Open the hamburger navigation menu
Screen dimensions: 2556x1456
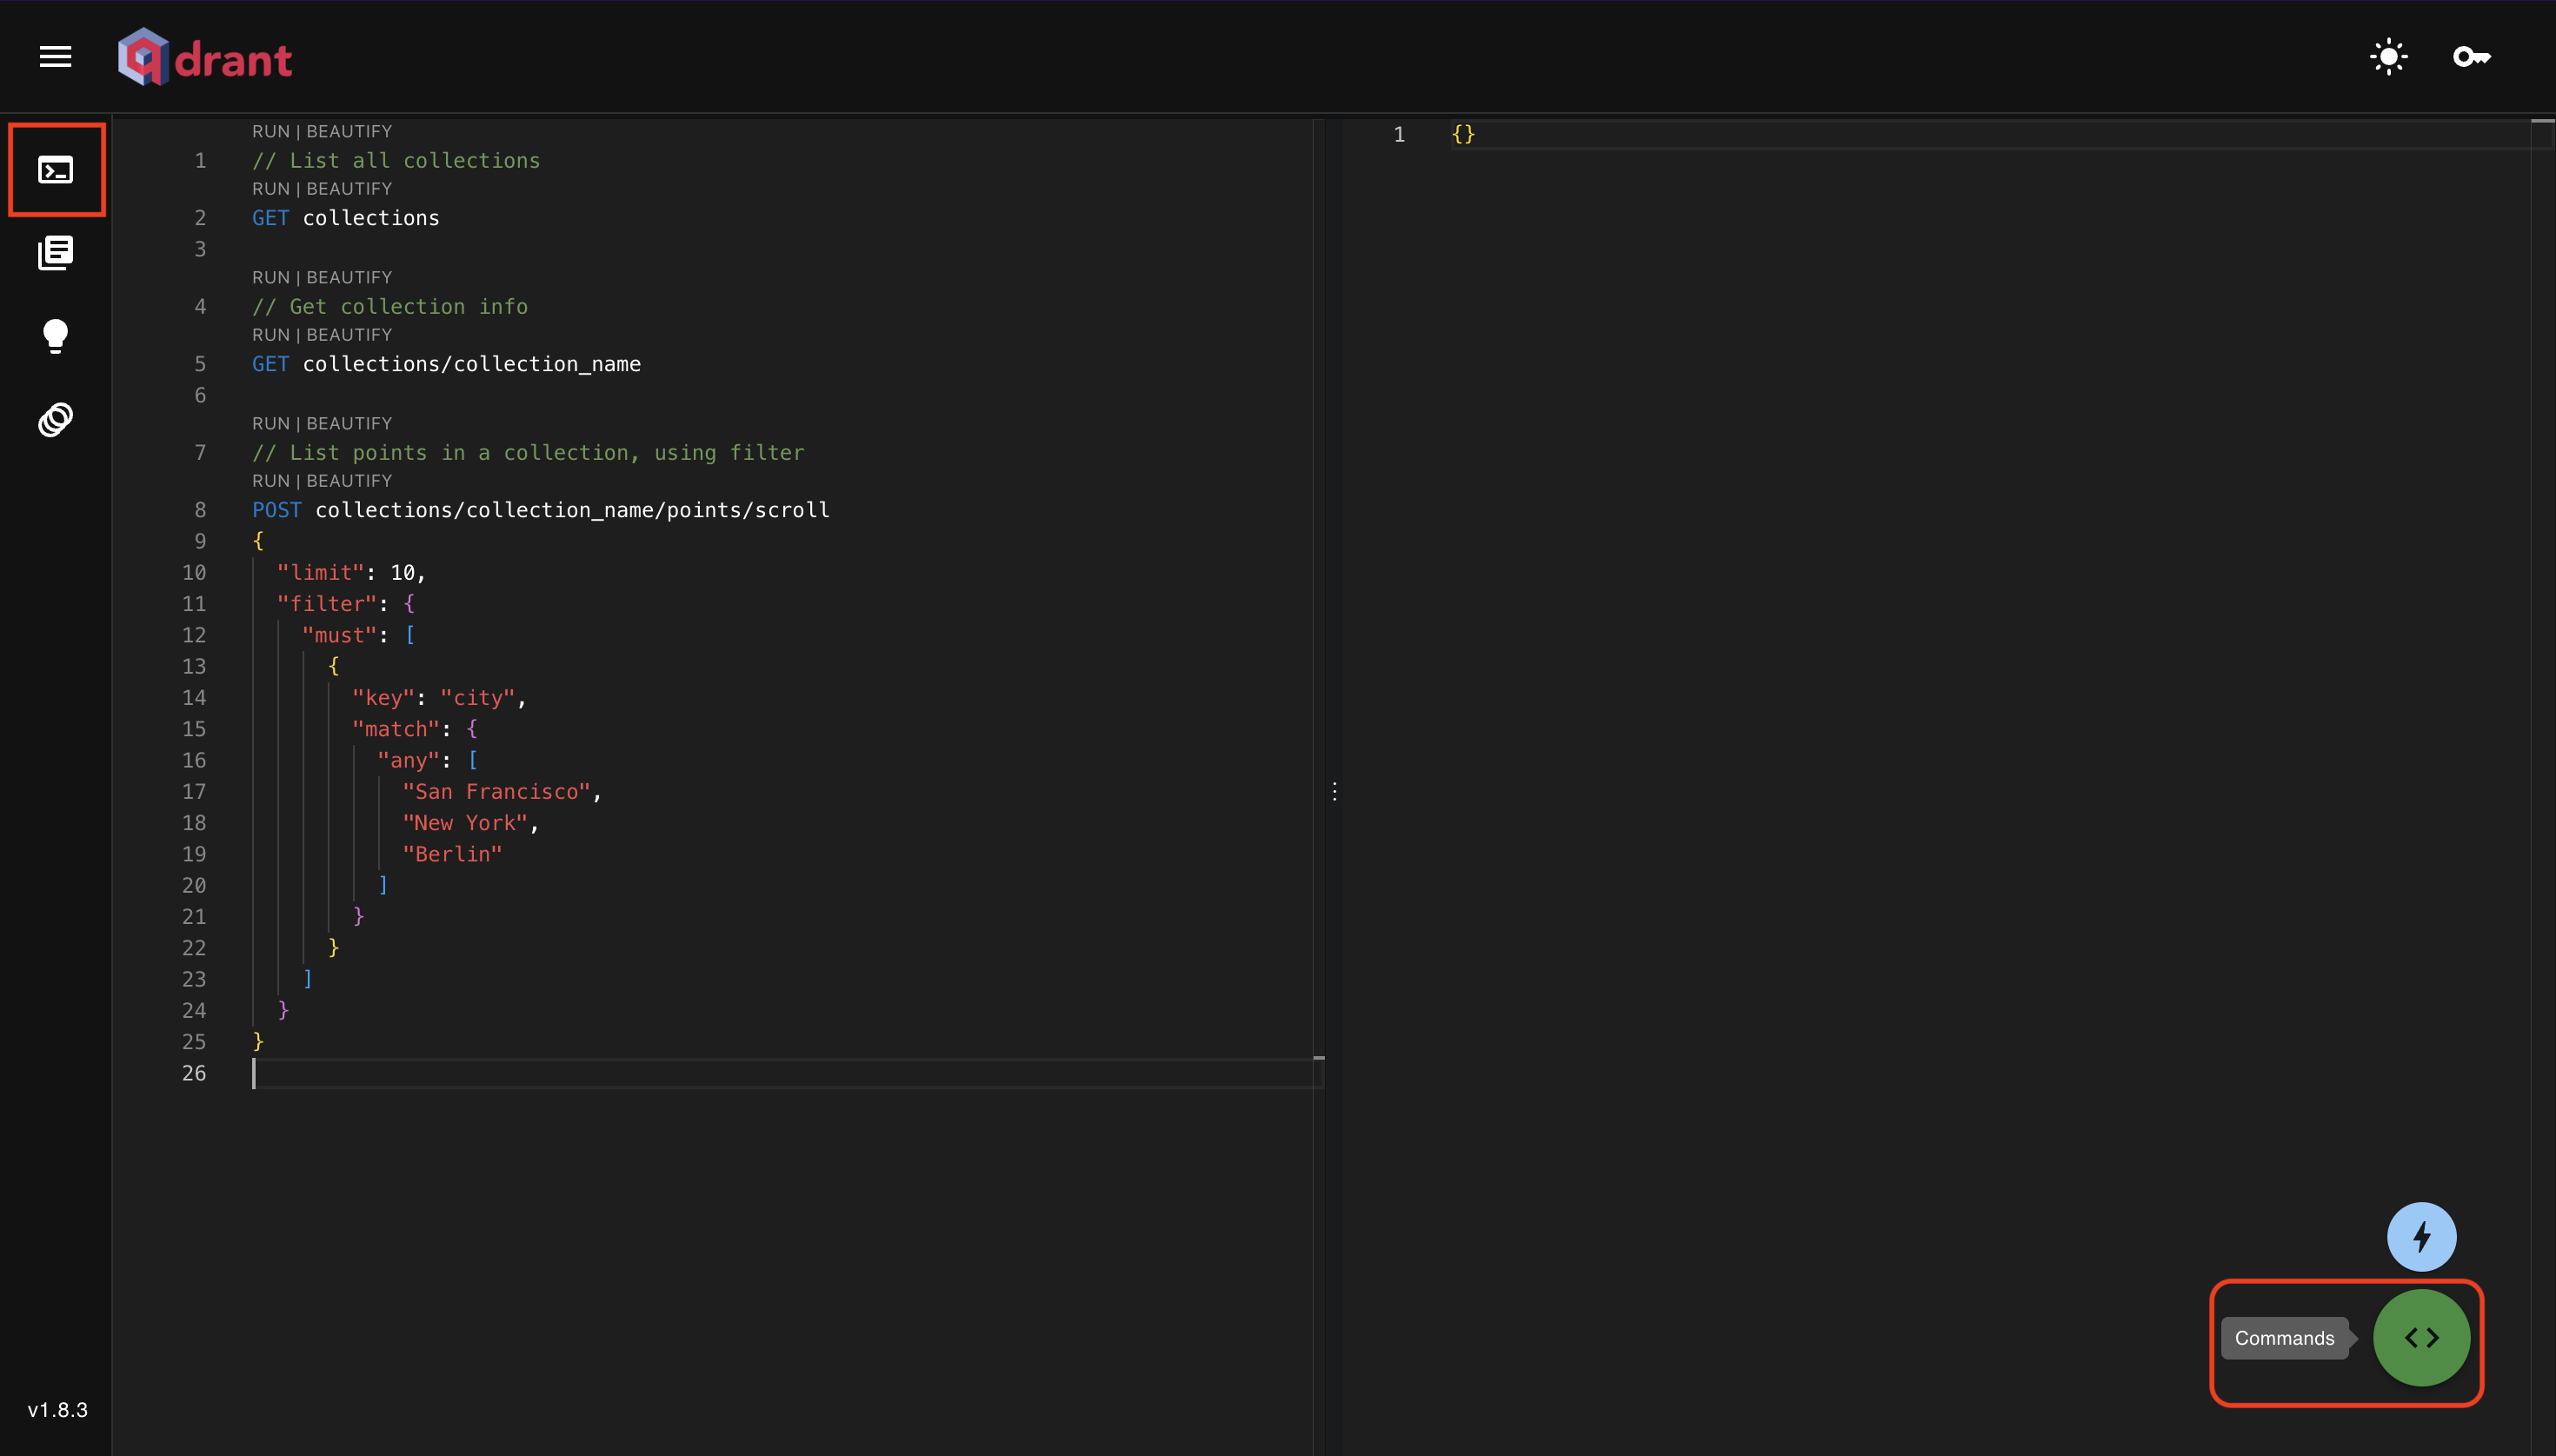pyautogui.click(x=55, y=57)
